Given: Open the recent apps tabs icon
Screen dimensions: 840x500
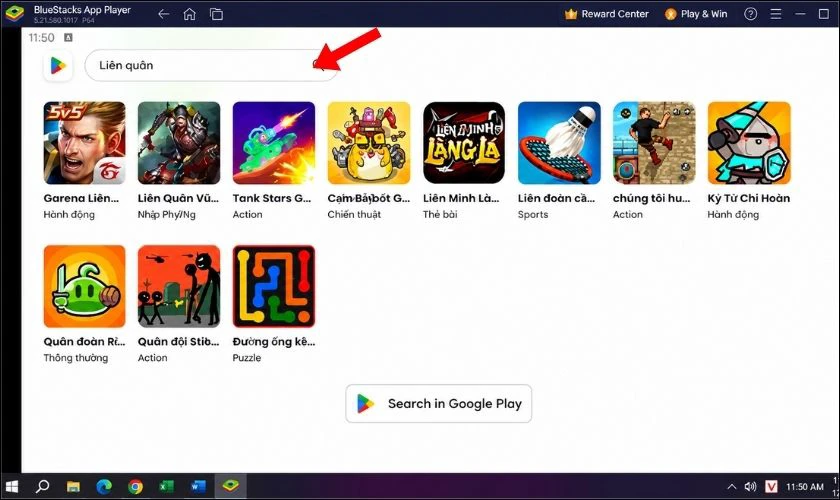Looking at the screenshot, I should coord(216,14).
